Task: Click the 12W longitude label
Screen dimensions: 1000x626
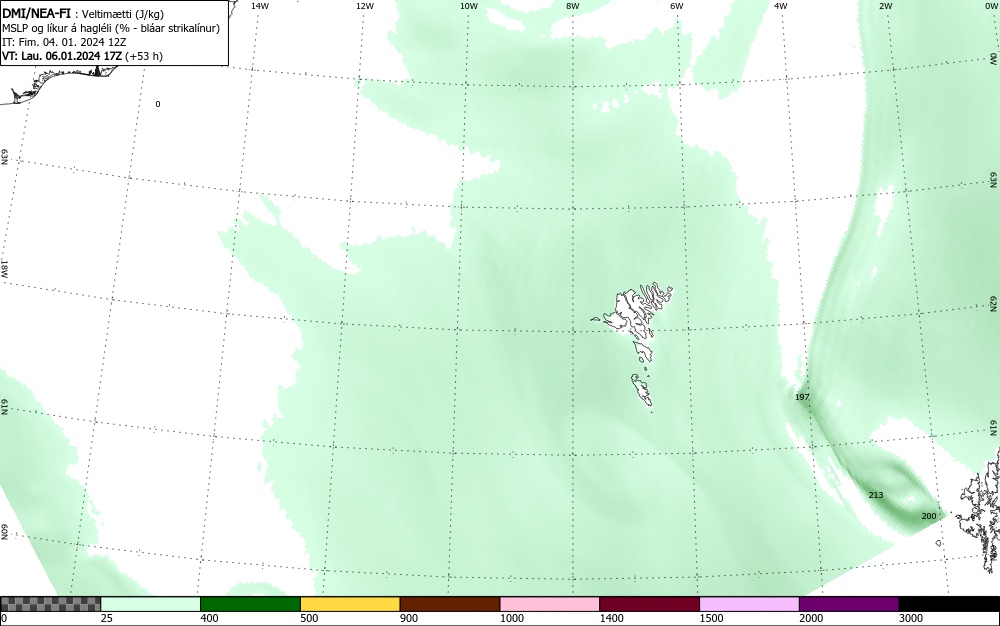Action: pos(364,6)
